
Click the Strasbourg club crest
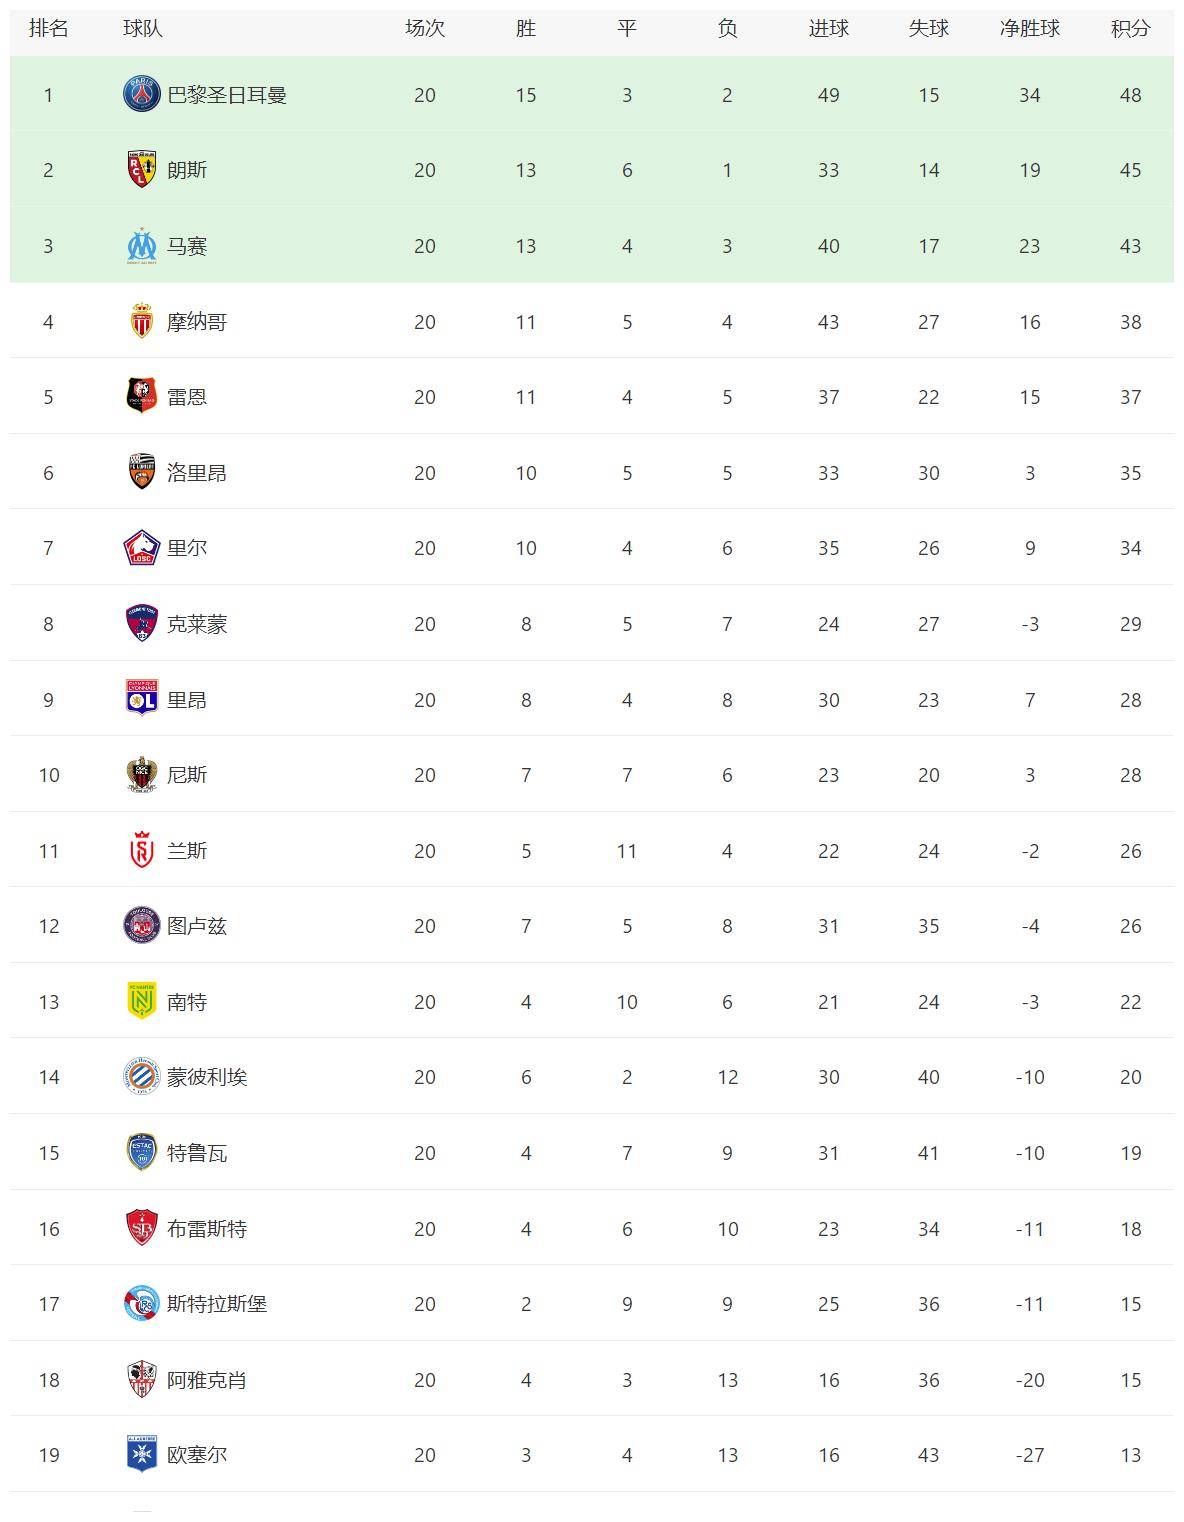pos(142,1304)
